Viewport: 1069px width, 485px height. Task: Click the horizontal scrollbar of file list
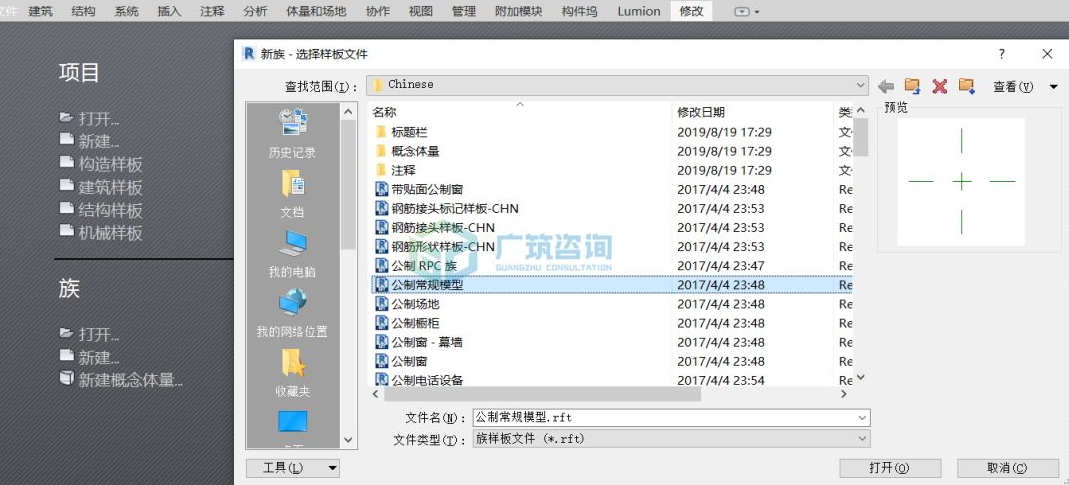(542, 394)
